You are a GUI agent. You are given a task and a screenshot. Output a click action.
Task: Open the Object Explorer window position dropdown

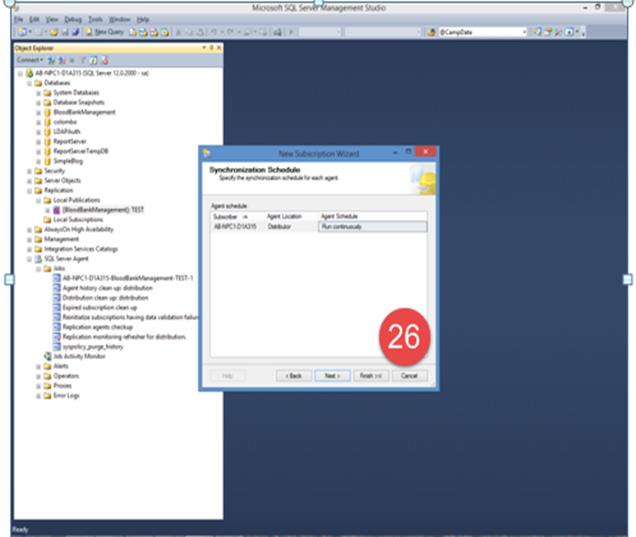[x=204, y=48]
